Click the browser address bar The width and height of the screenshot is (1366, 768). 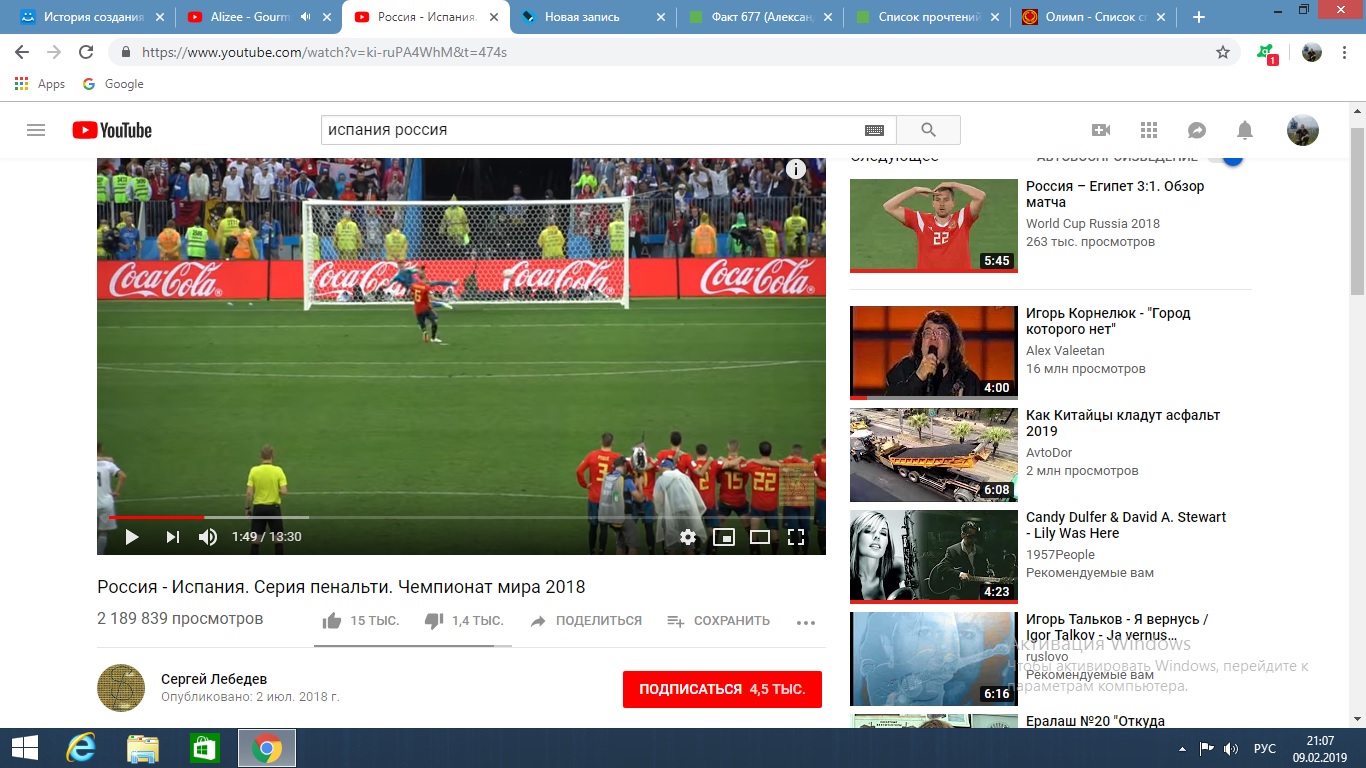click(660, 52)
